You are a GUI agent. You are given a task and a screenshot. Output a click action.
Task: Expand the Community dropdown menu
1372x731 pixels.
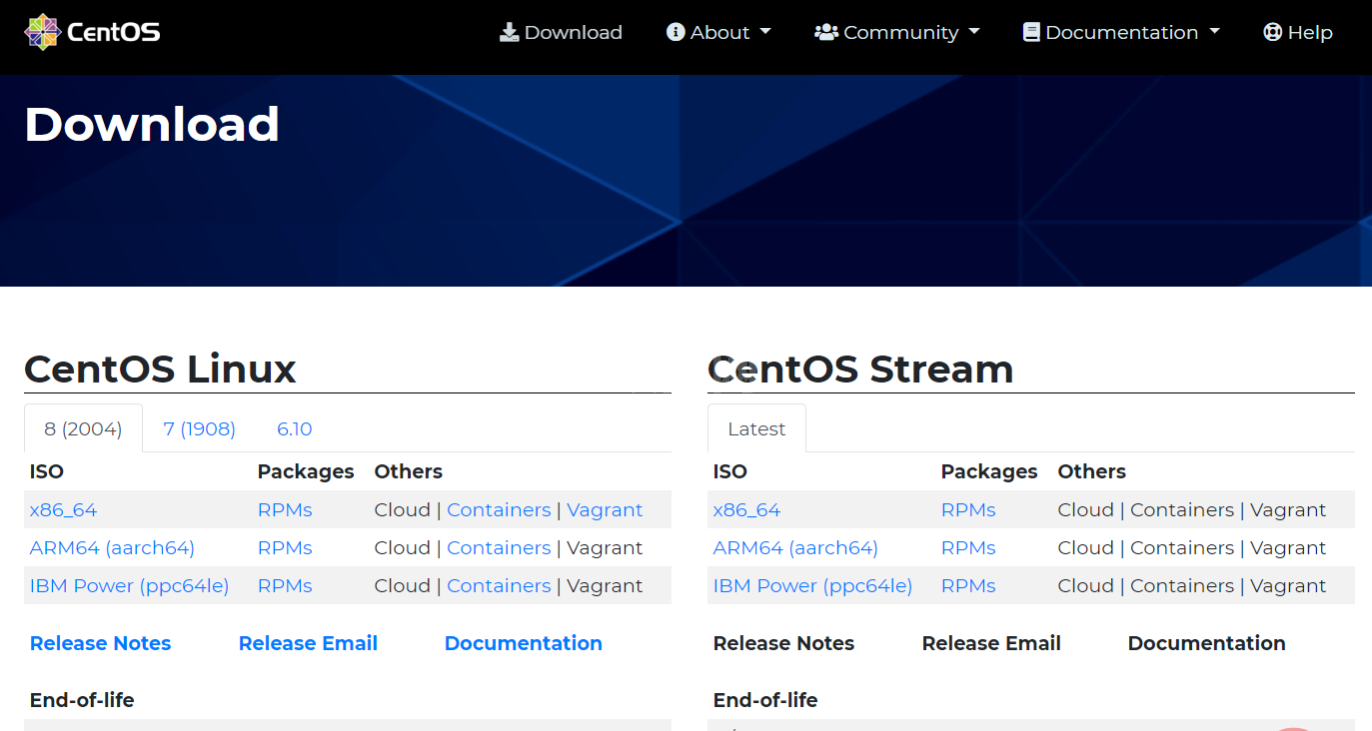point(897,32)
